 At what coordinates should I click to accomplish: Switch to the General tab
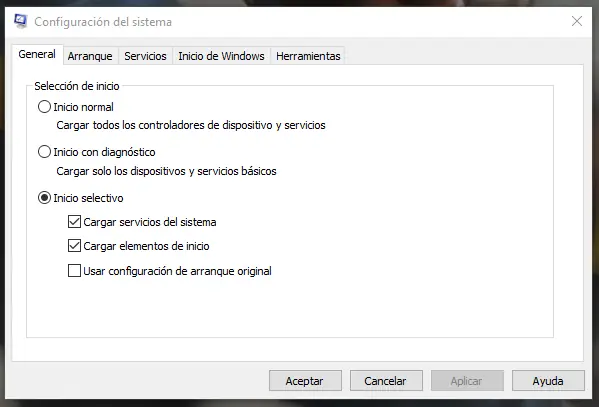pyautogui.click(x=37, y=54)
